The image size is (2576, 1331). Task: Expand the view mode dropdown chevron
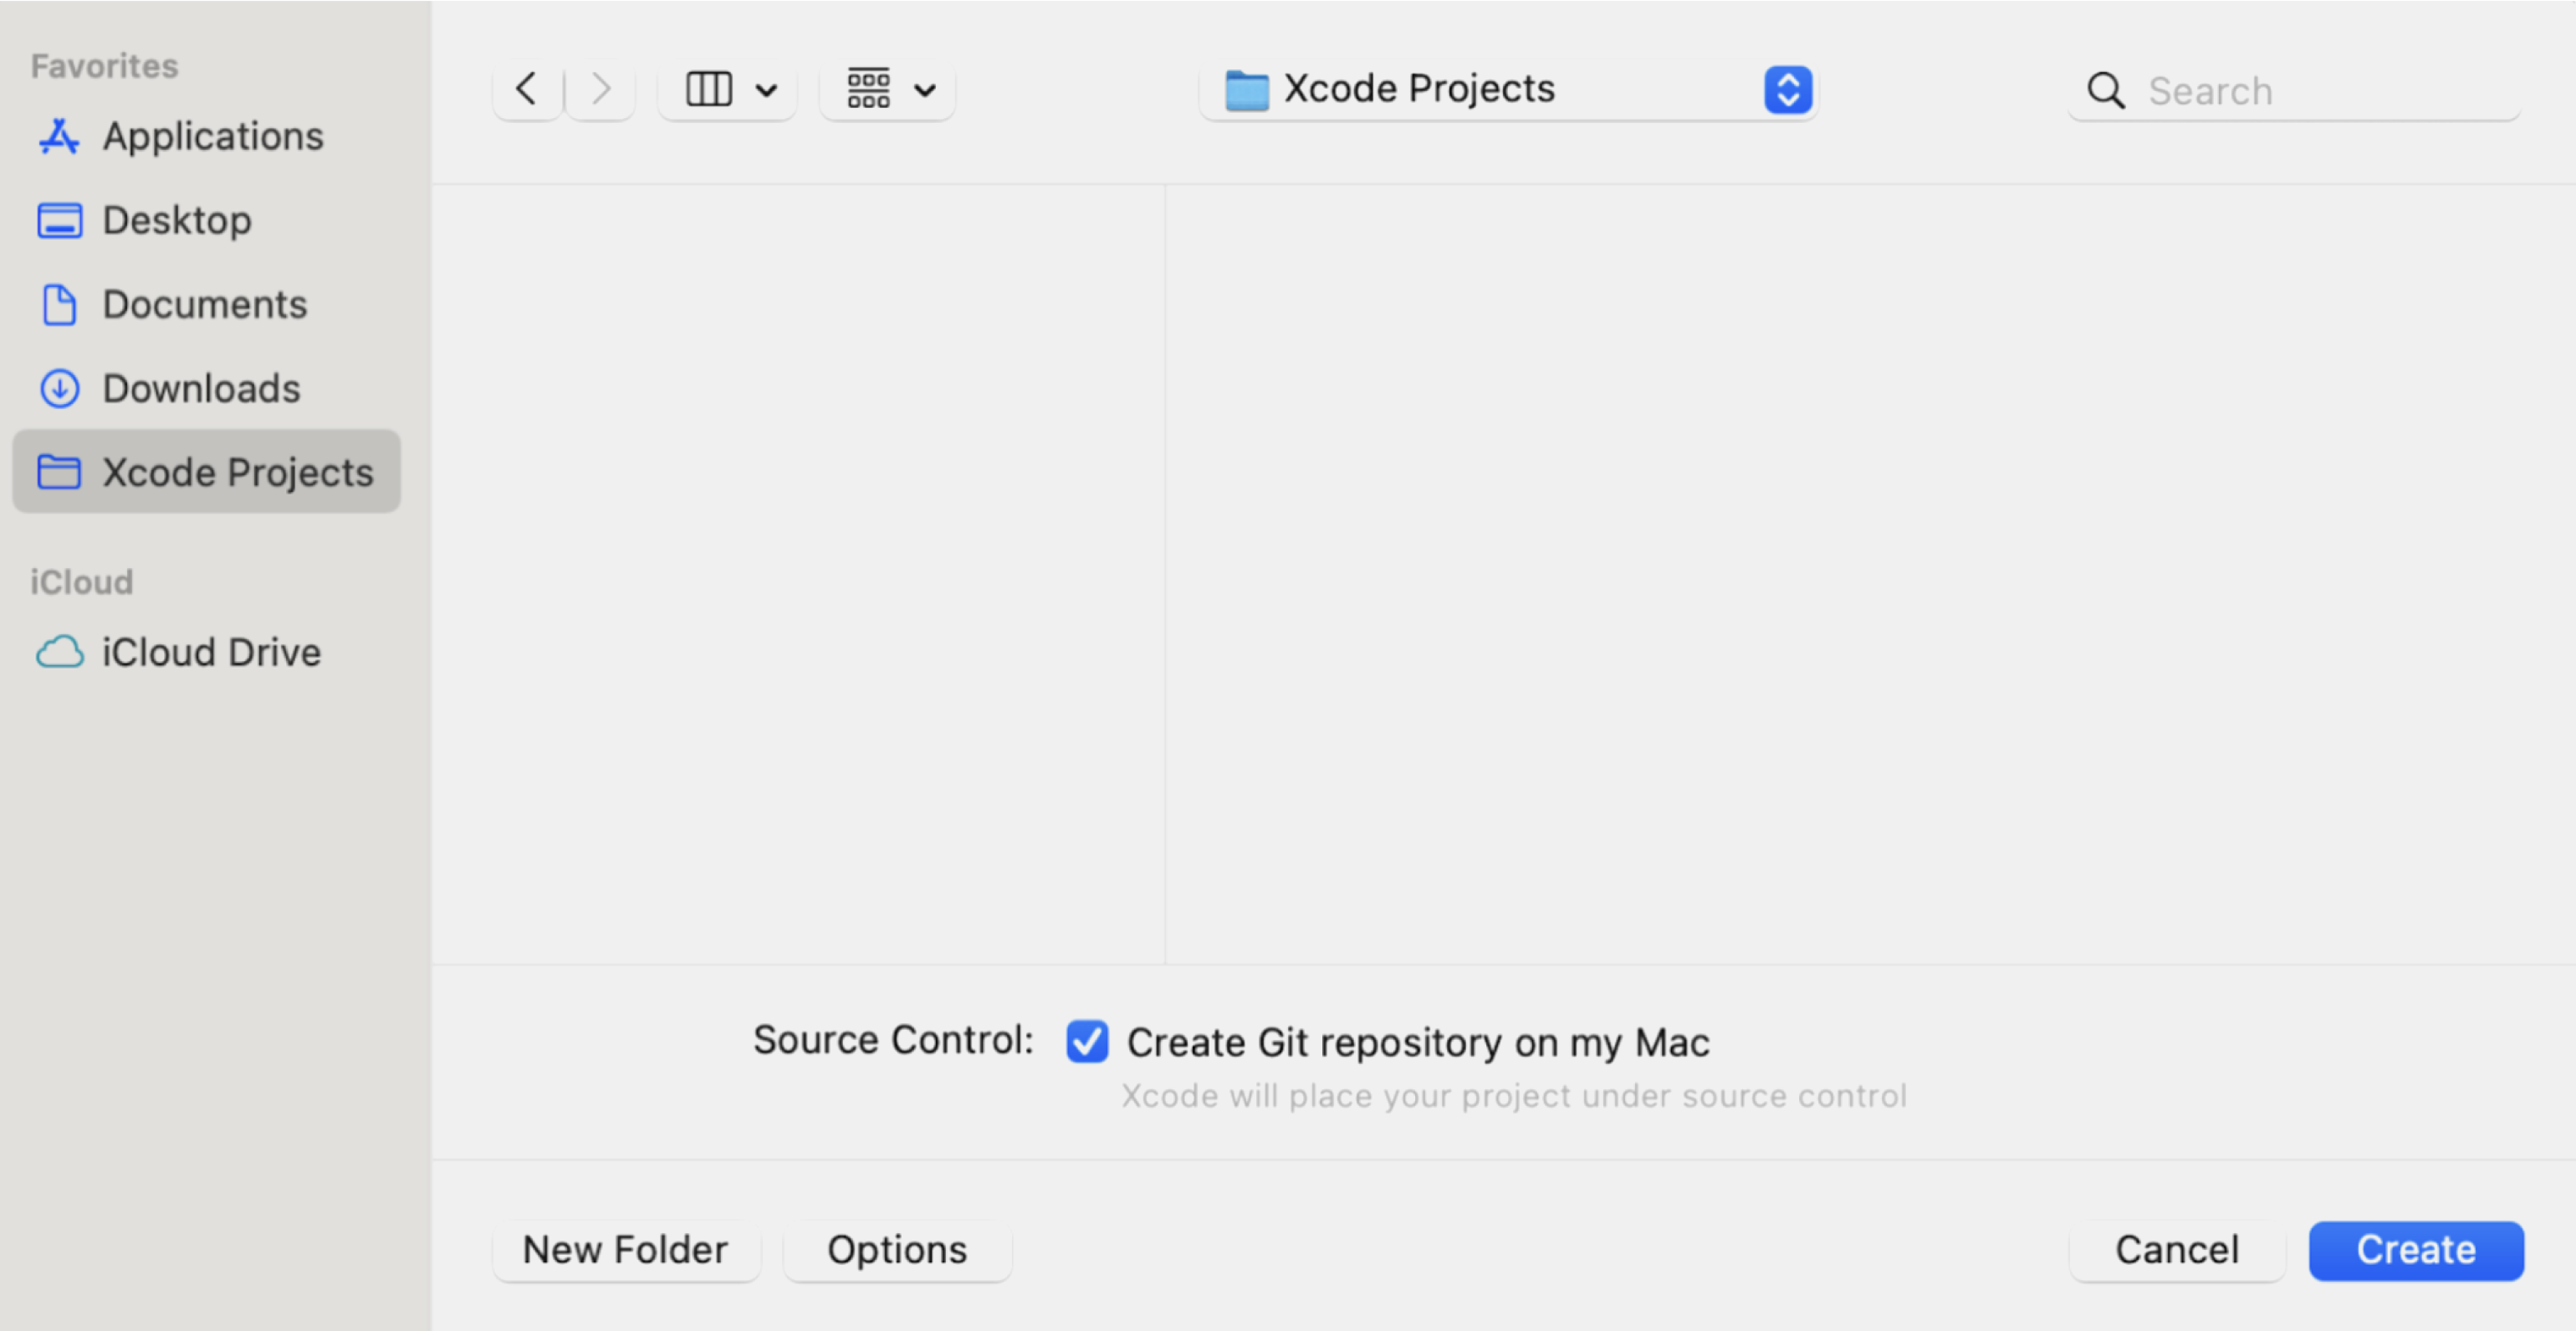click(766, 91)
